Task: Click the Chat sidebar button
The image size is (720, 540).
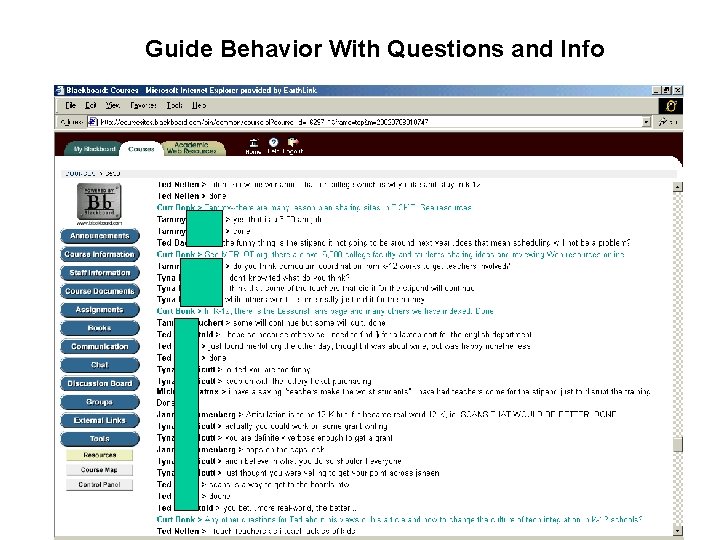Action: click(x=100, y=365)
